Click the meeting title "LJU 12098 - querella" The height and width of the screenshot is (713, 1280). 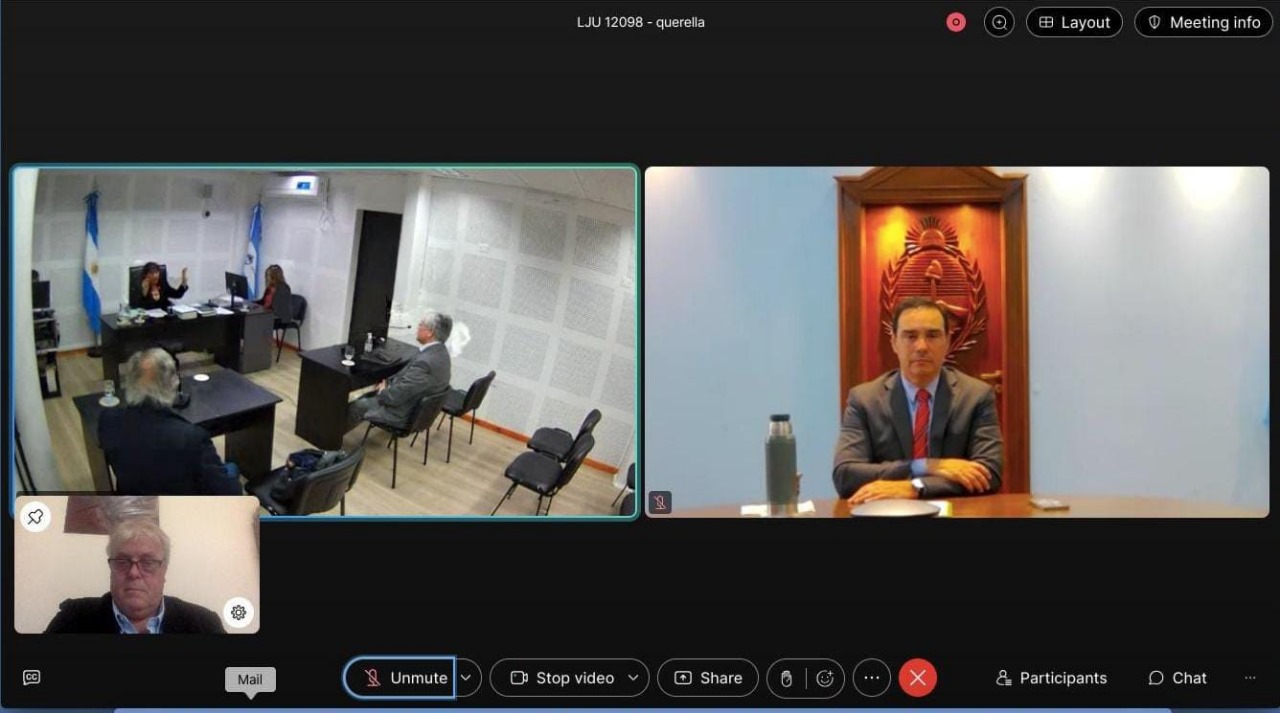[641, 22]
